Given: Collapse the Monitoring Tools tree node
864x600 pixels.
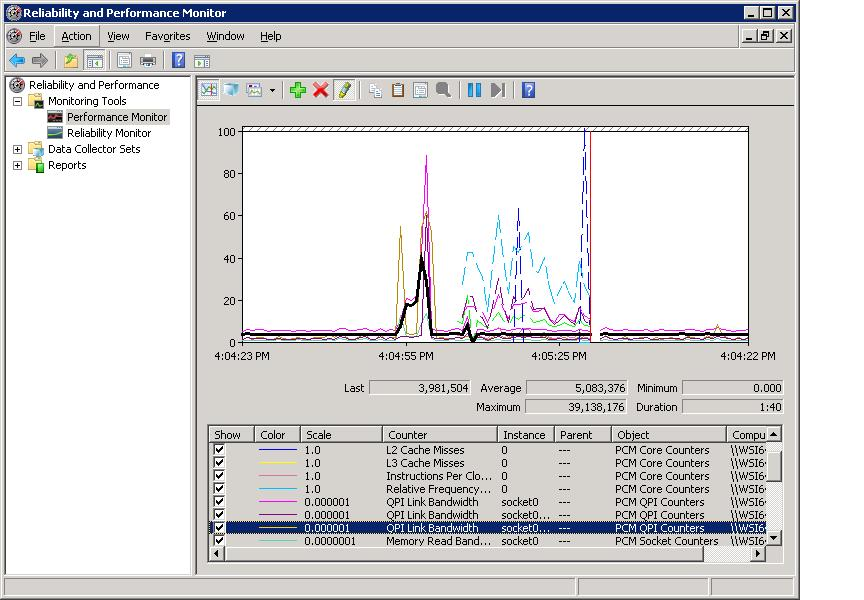Looking at the screenshot, I should [x=17, y=101].
